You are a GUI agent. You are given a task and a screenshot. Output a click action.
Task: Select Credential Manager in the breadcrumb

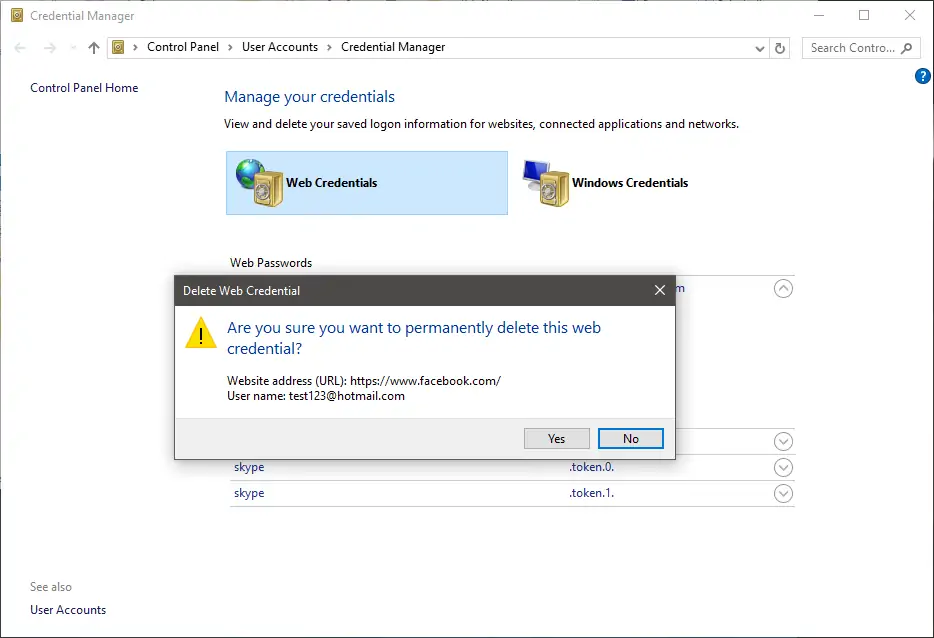(x=393, y=47)
